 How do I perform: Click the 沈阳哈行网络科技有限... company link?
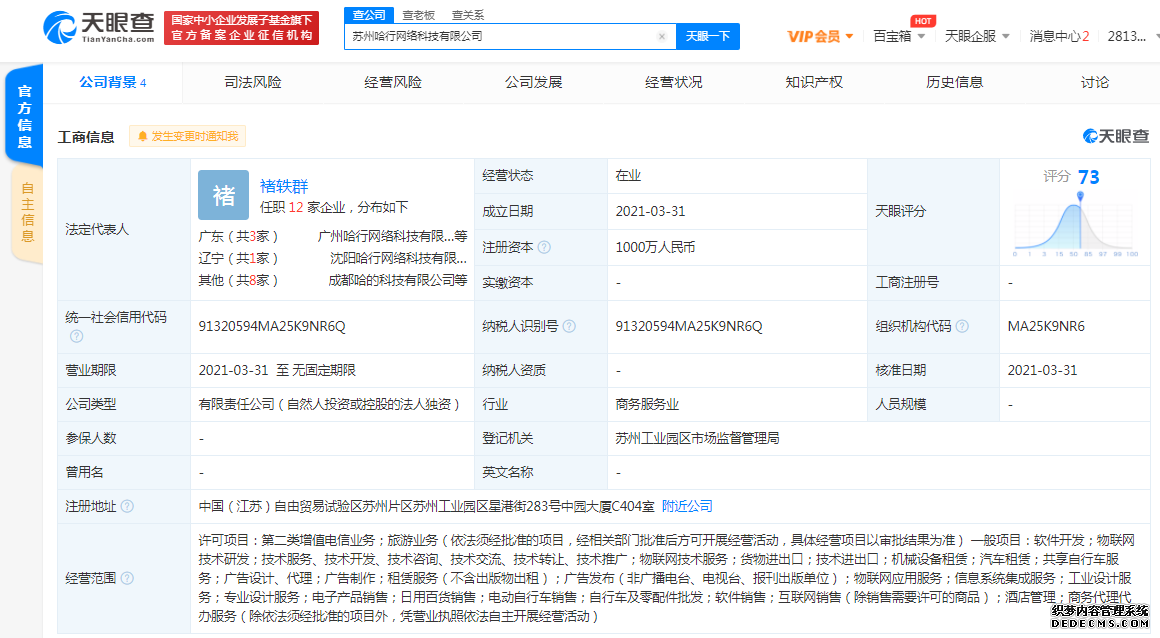click(x=398, y=258)
